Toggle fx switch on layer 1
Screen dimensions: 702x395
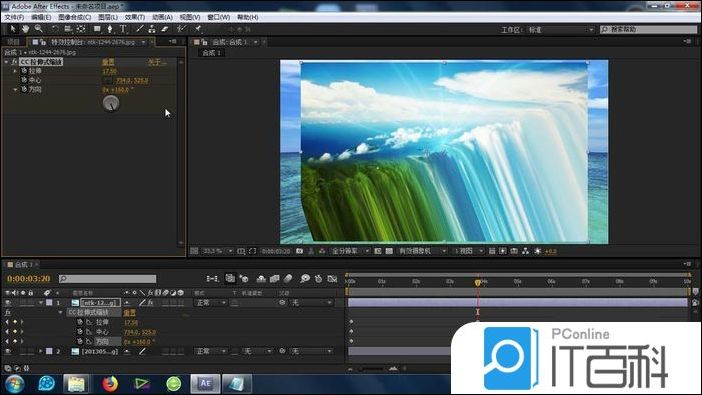150,303
